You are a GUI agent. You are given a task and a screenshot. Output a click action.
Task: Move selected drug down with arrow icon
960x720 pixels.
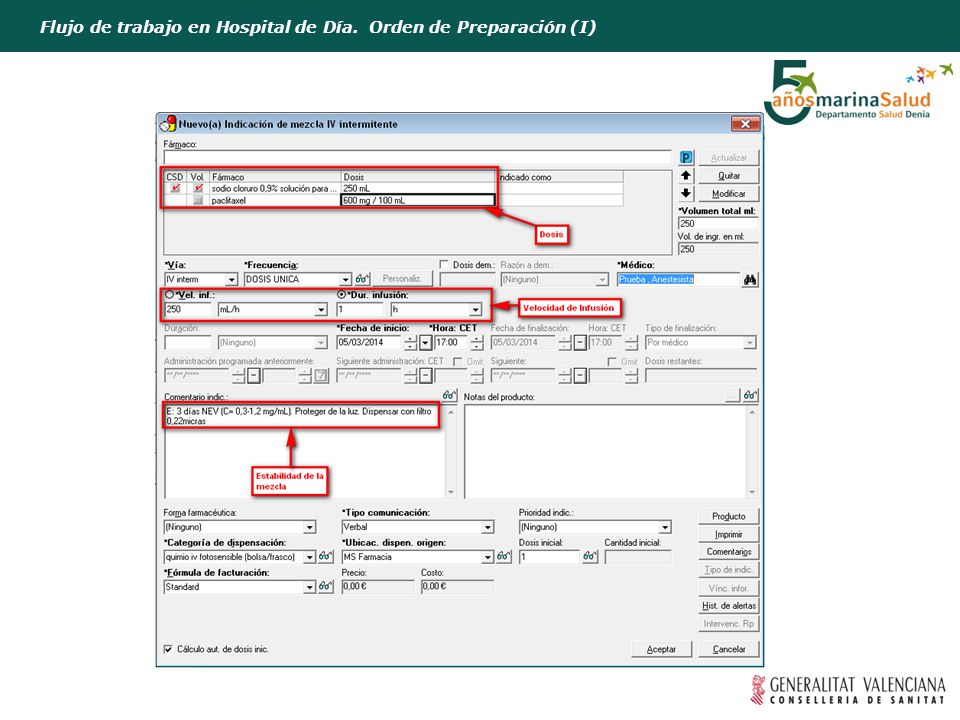tap(686, 193)
